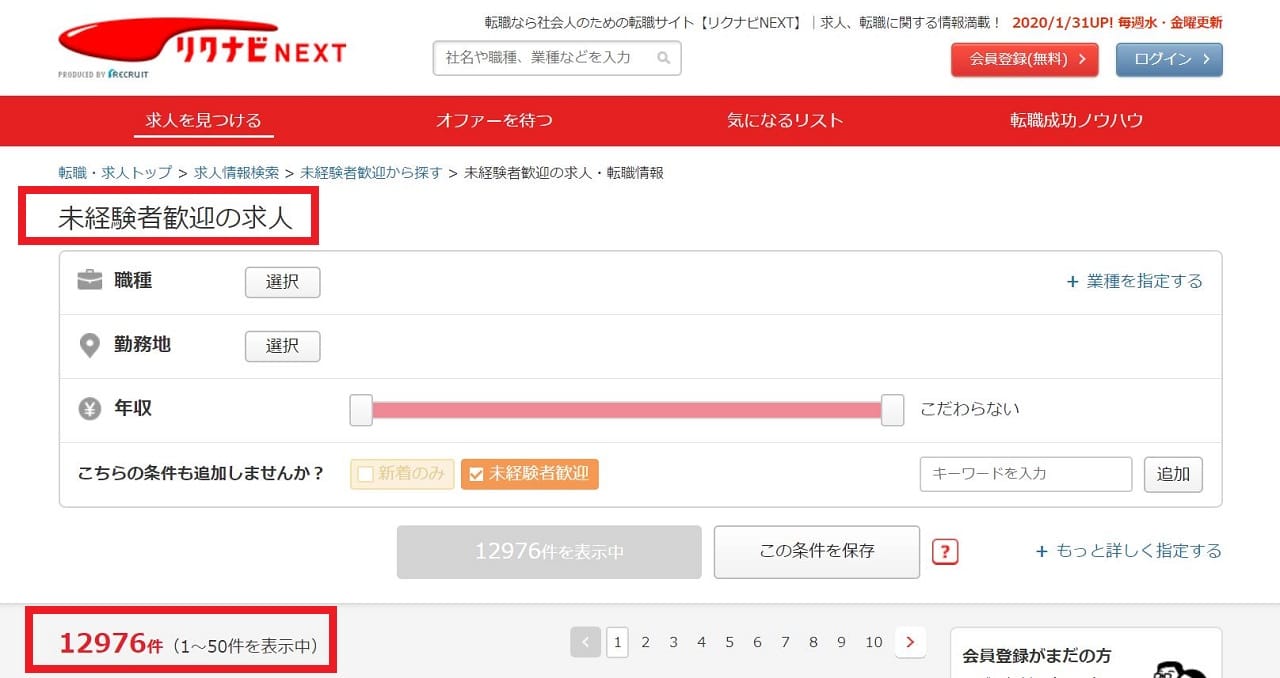This screenshot has width=1280, height=678.
Task: Enable the 新着のみ checkbox
Action: coord(366,474)
